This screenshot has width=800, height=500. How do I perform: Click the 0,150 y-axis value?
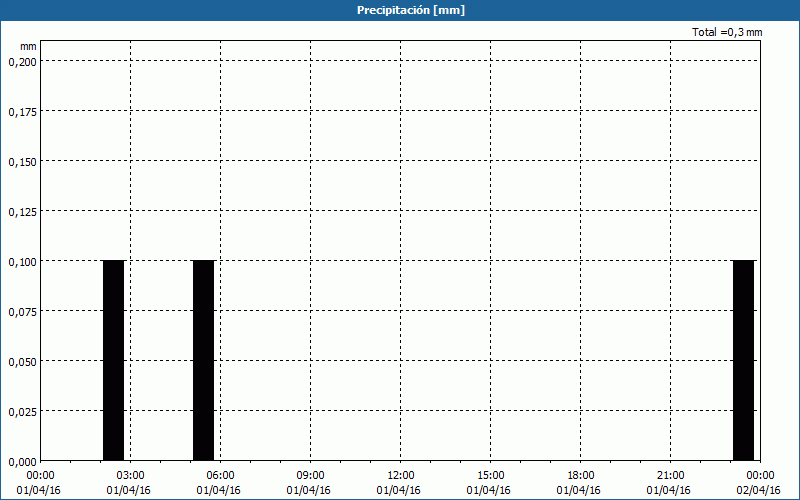[x=22, y=162]
